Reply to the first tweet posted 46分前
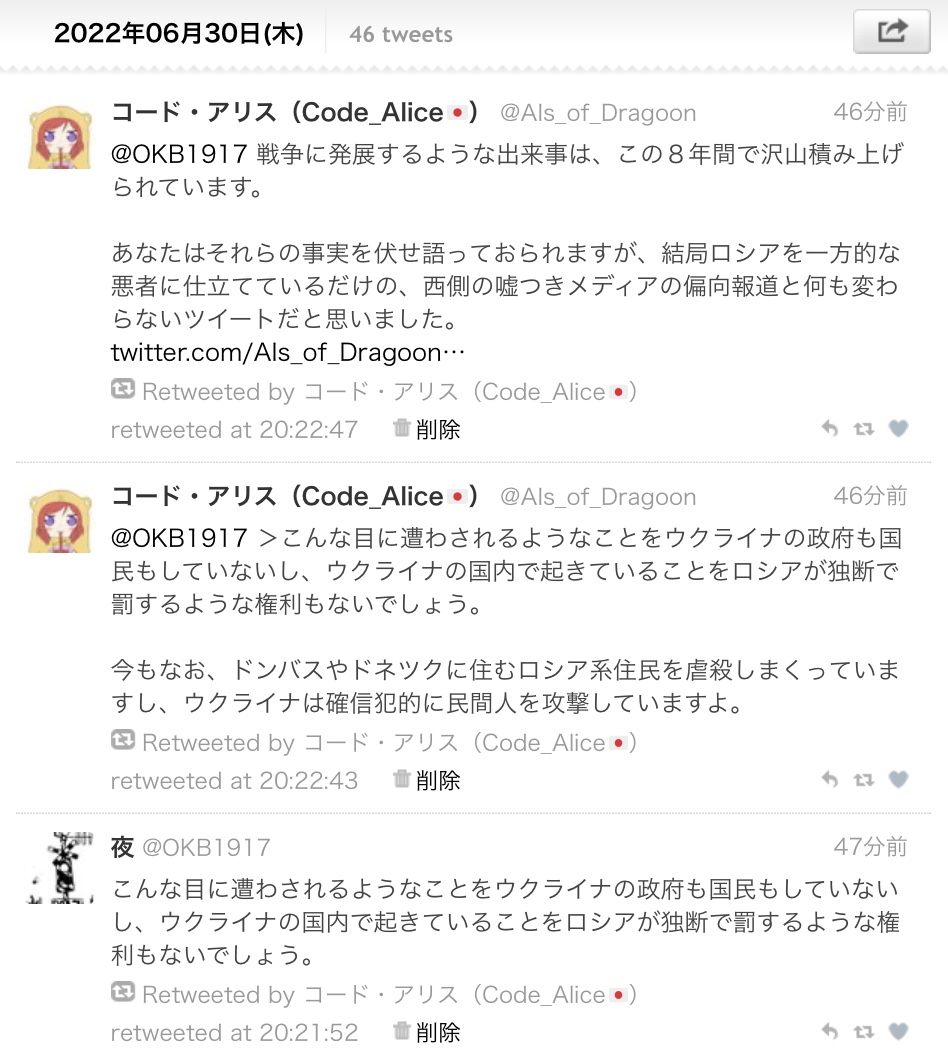 (830, 428)
